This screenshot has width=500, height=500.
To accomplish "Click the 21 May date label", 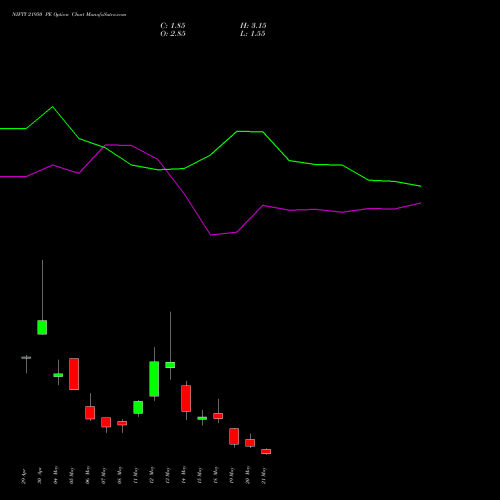I will [x=264, y=475].
